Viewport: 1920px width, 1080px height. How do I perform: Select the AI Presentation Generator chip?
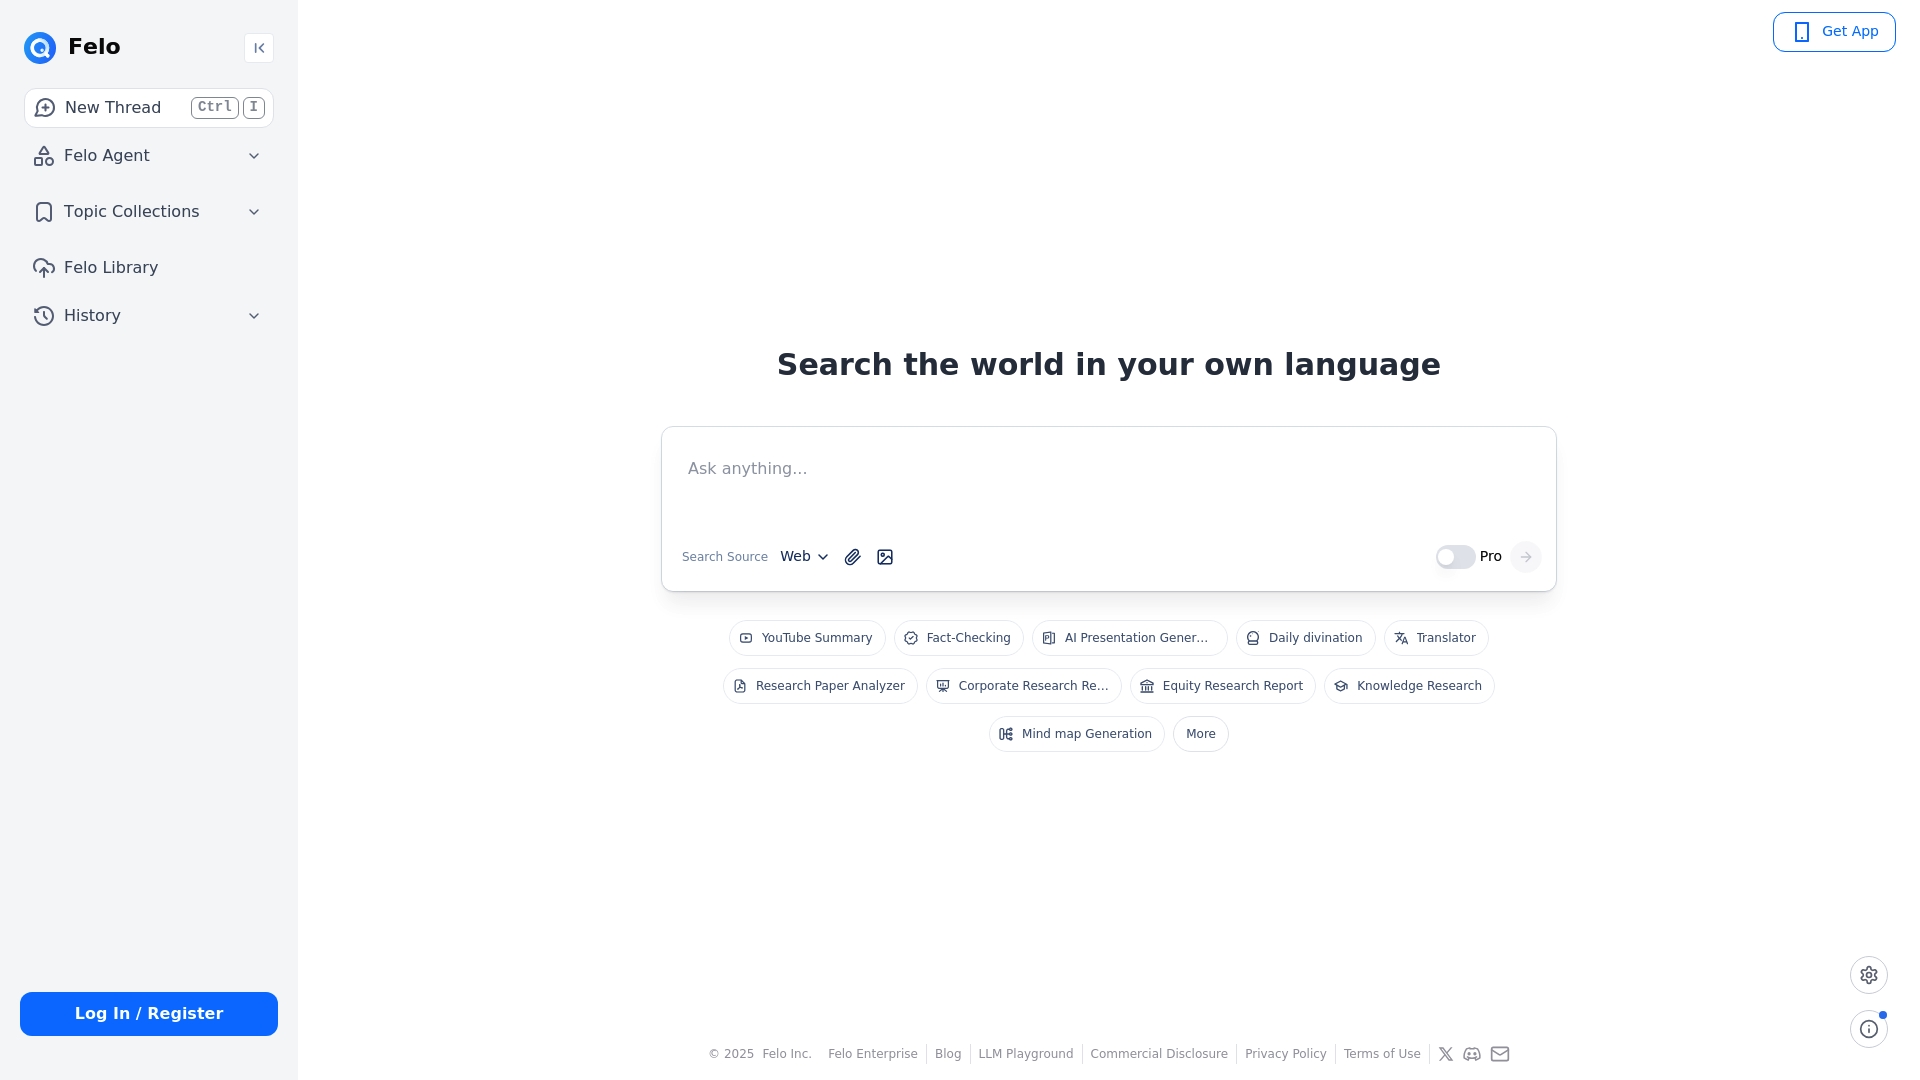(1130, 638)
